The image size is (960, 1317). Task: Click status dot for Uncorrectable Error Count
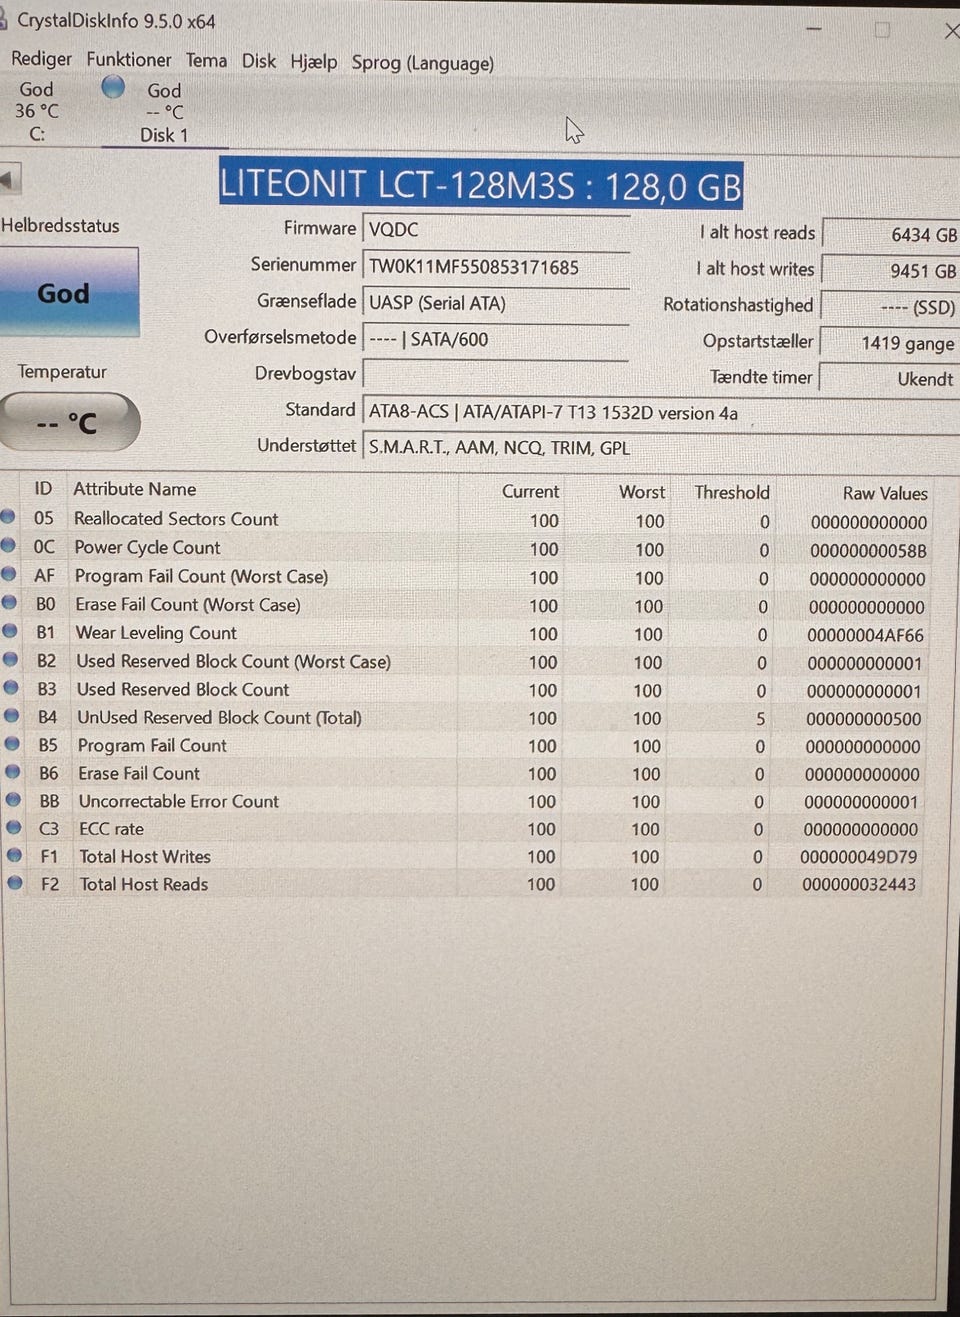click(13, 800)
